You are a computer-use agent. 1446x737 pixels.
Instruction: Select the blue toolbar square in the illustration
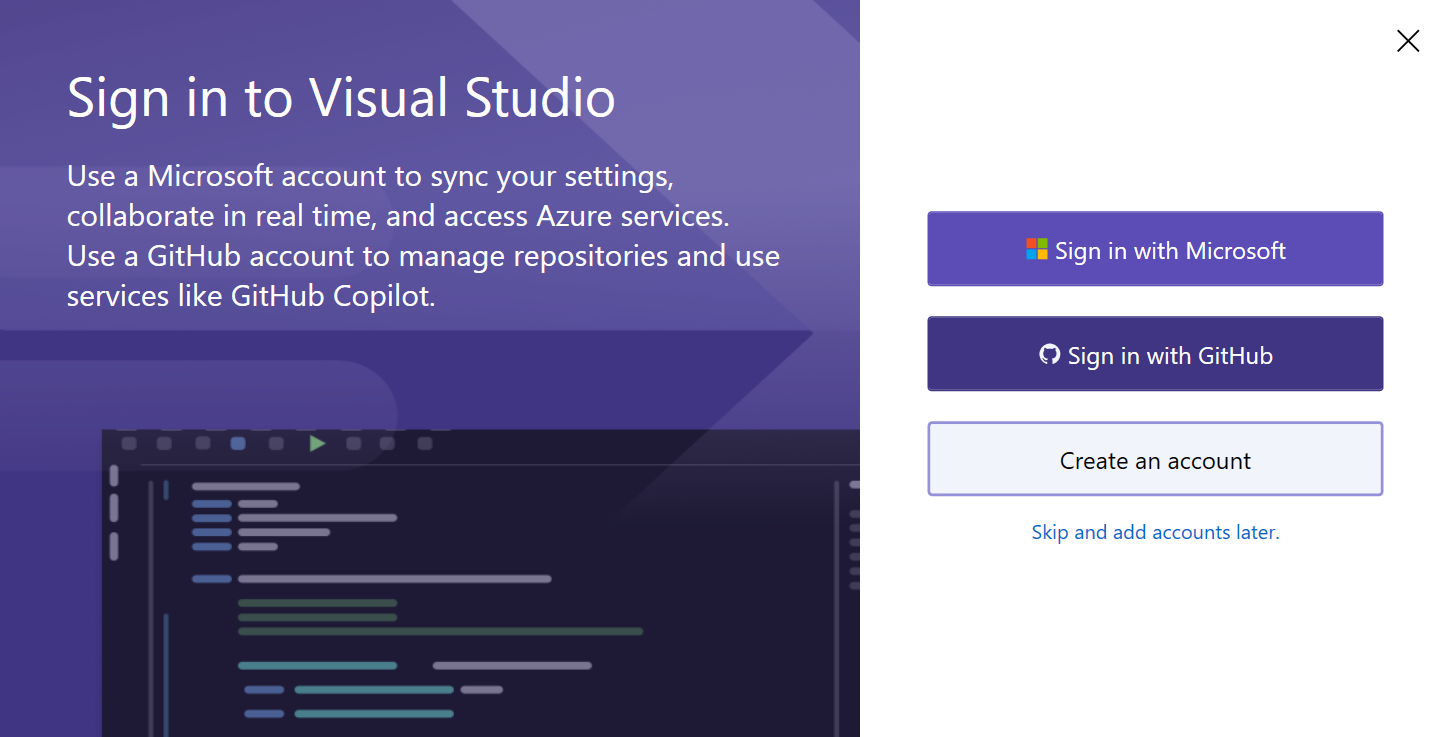pos(238,443)
